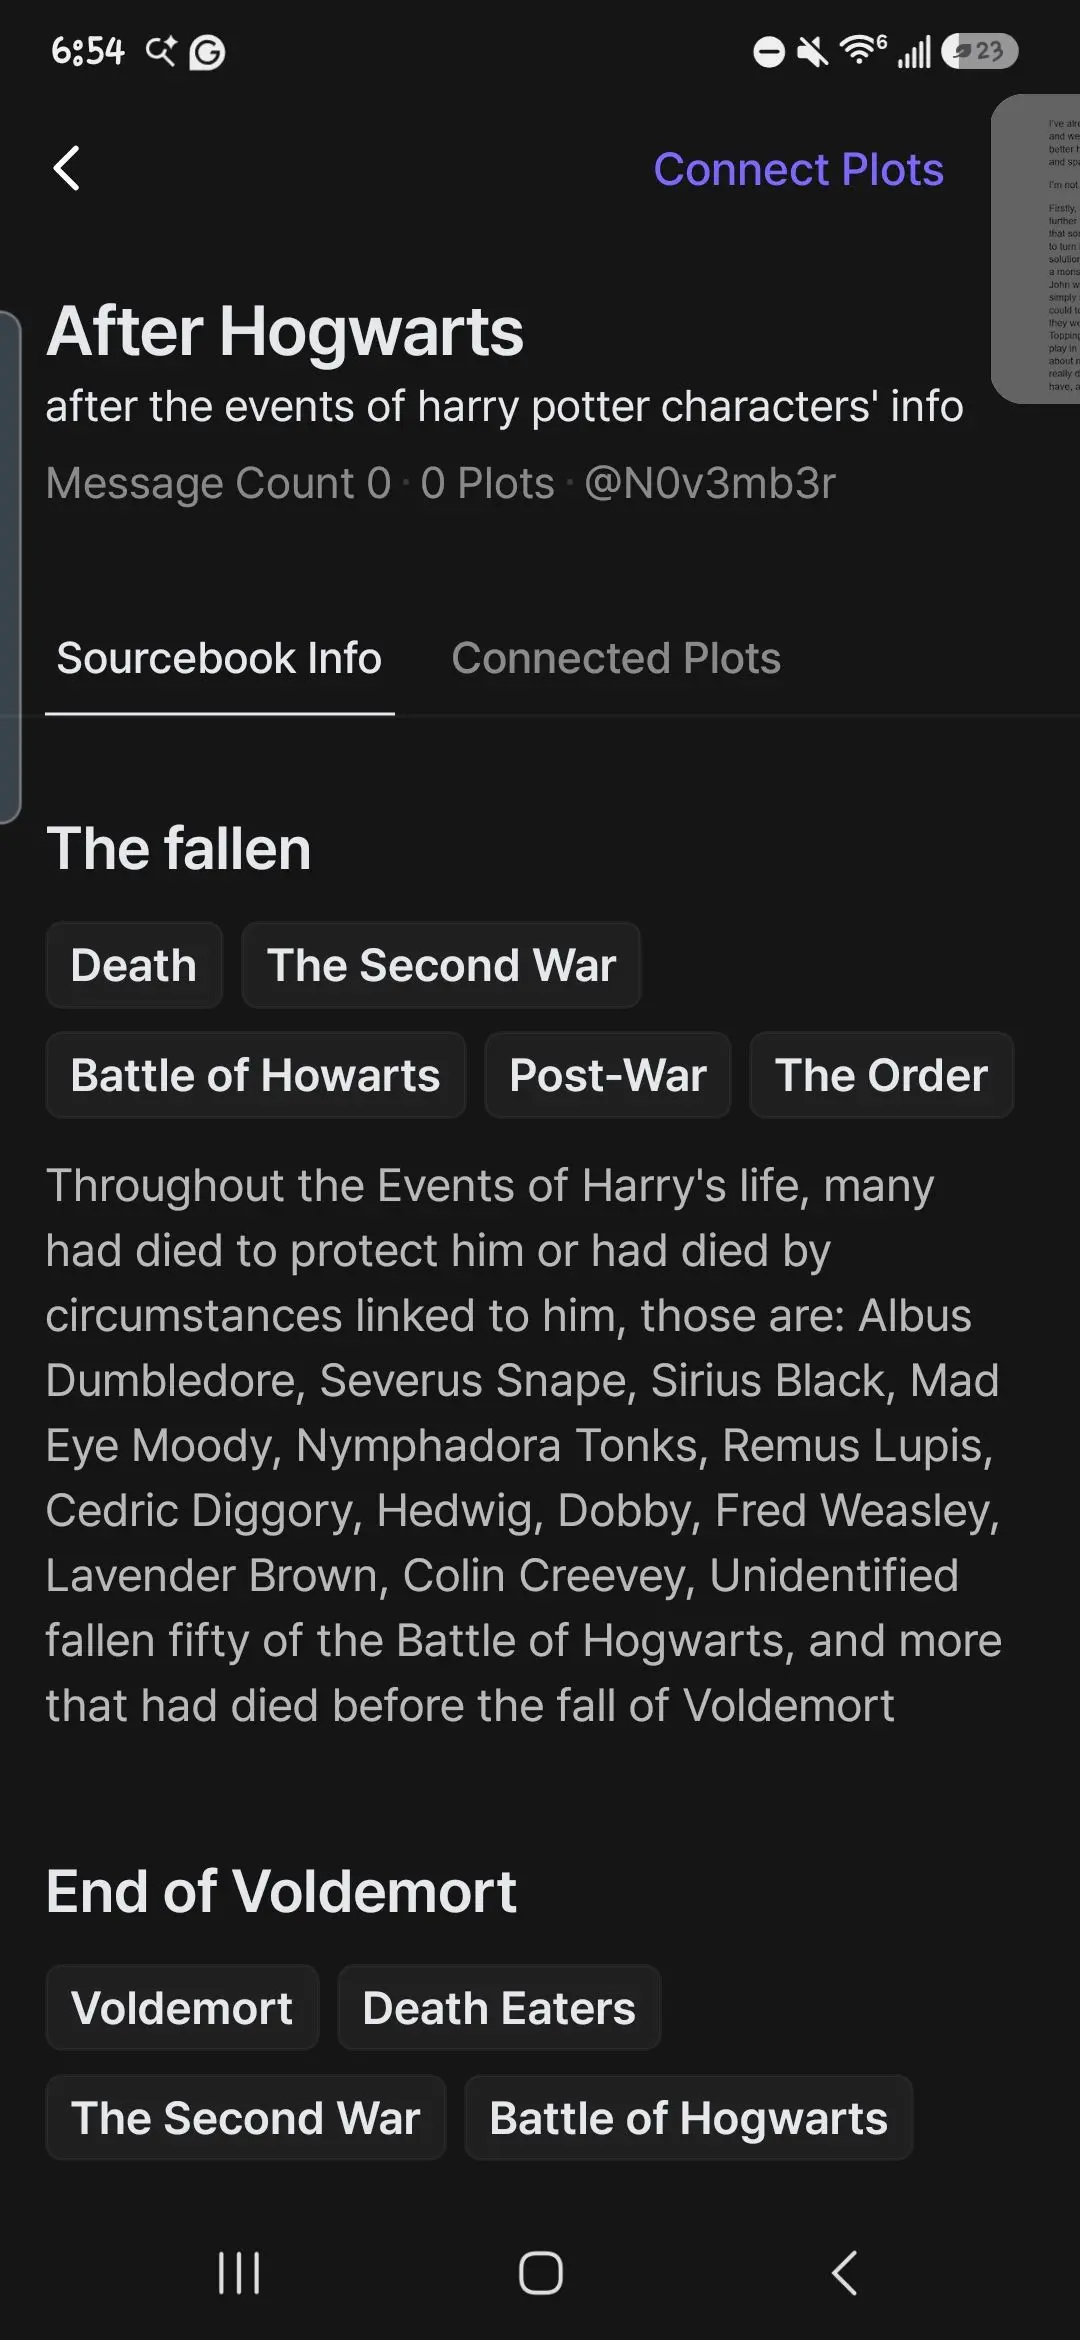Switch to Connected Plots tab
The height and width of the screenshot is (2340, 1080).
coord(616,658)
